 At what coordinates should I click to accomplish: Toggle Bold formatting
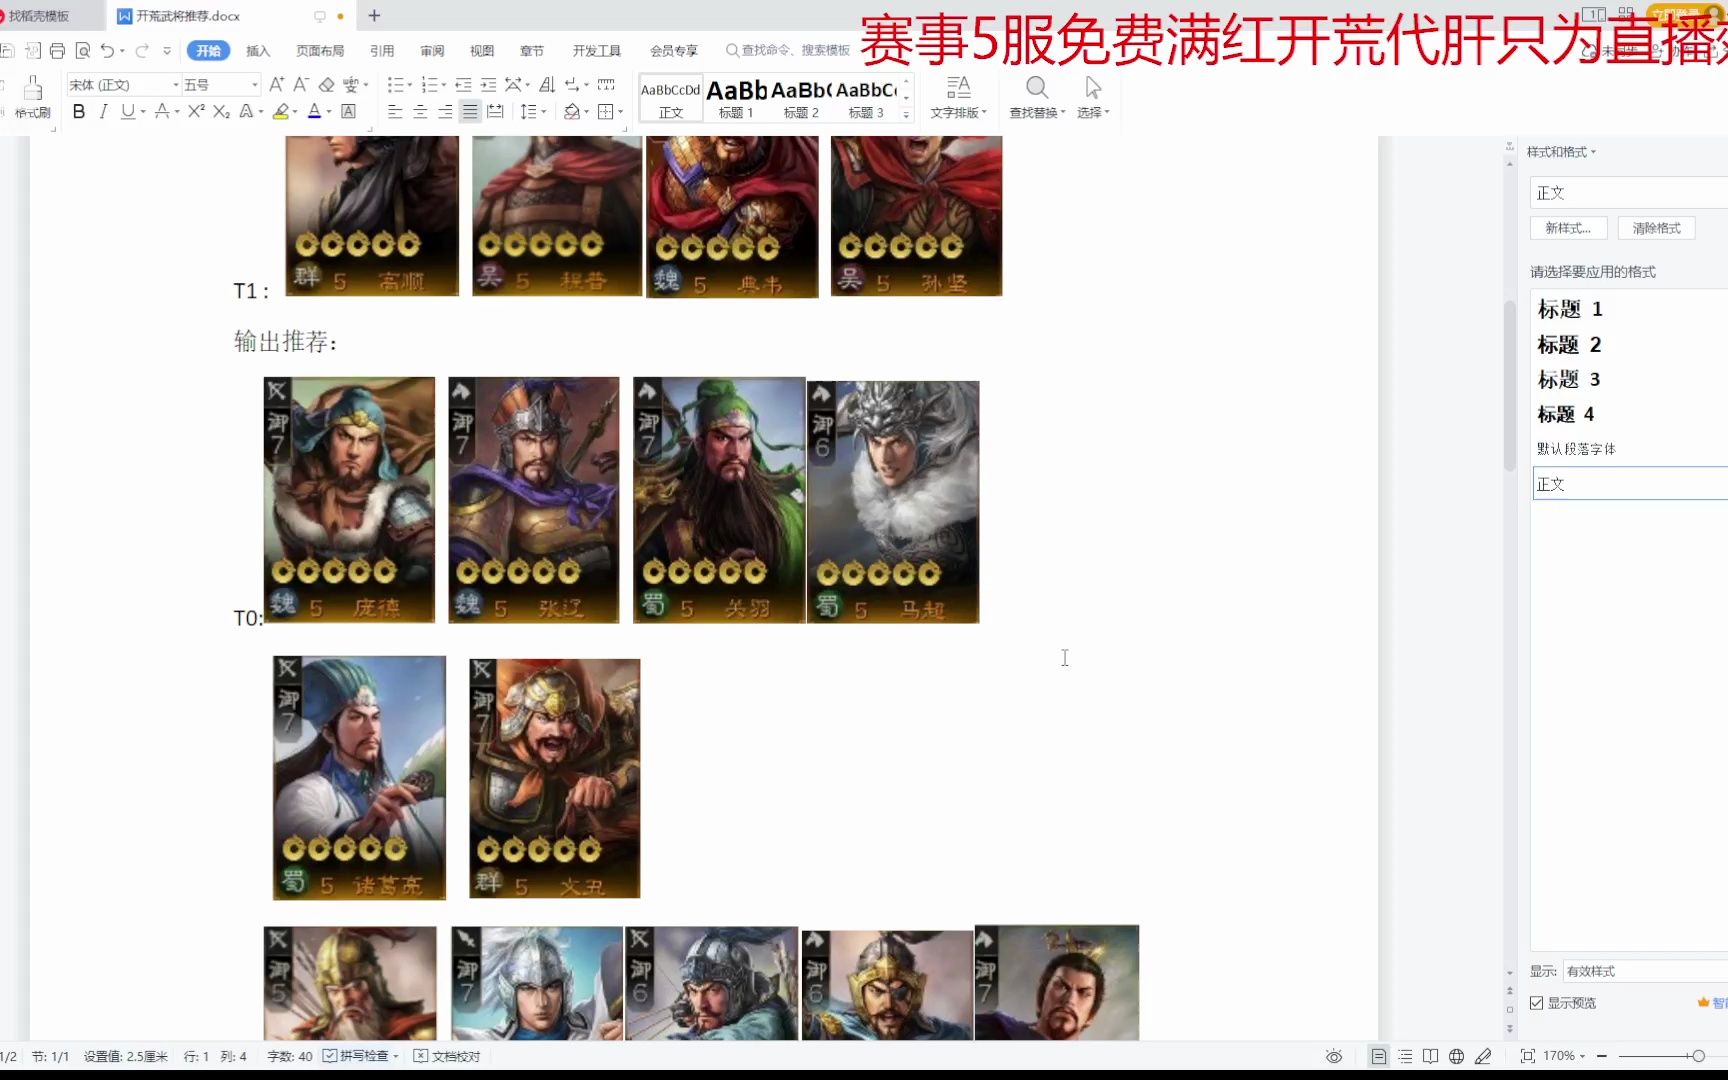[x=79, y=112]
